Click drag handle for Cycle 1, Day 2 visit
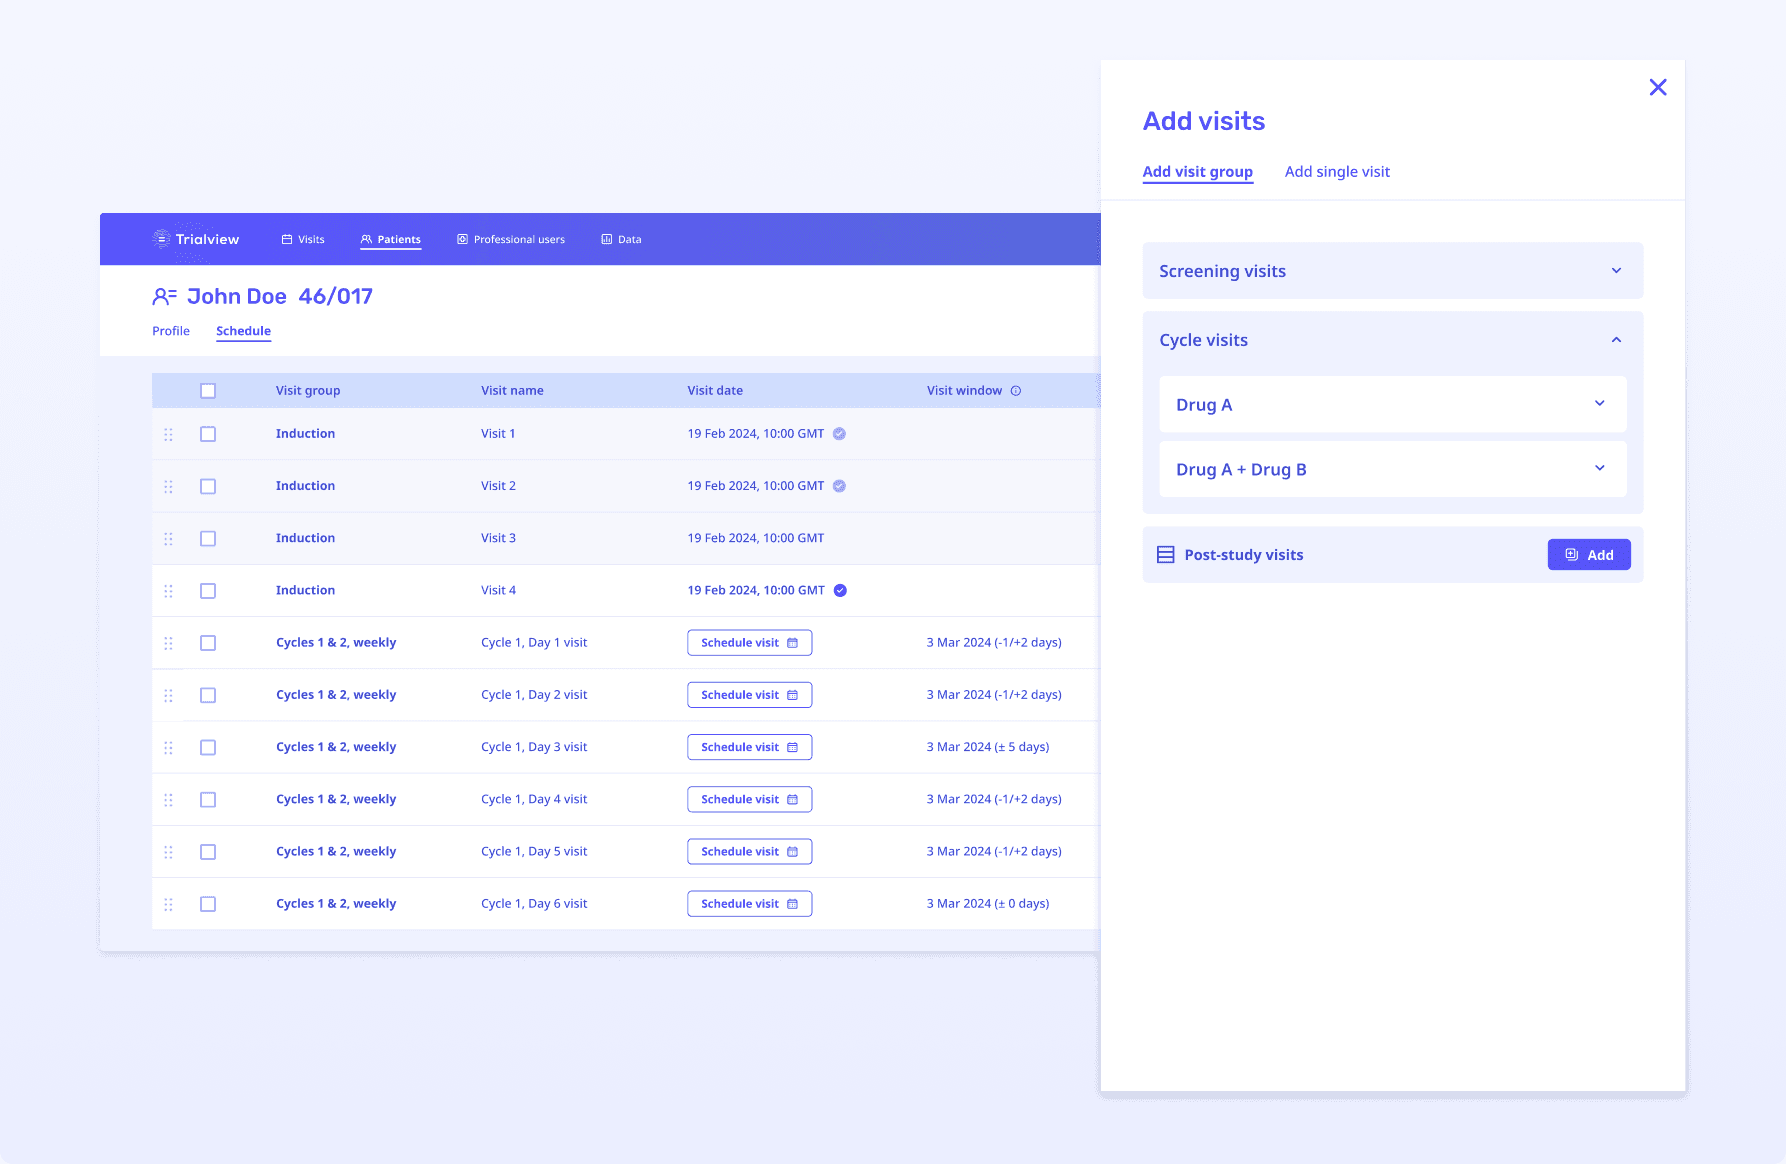This screenshot has height=1164, width=1786. coord(168,695)
